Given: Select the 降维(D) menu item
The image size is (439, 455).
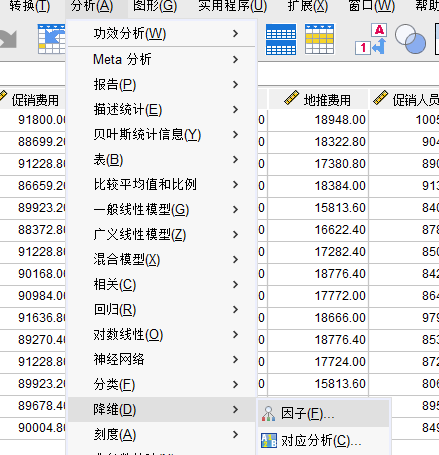Looking at the screenshot, I should 162,410.
